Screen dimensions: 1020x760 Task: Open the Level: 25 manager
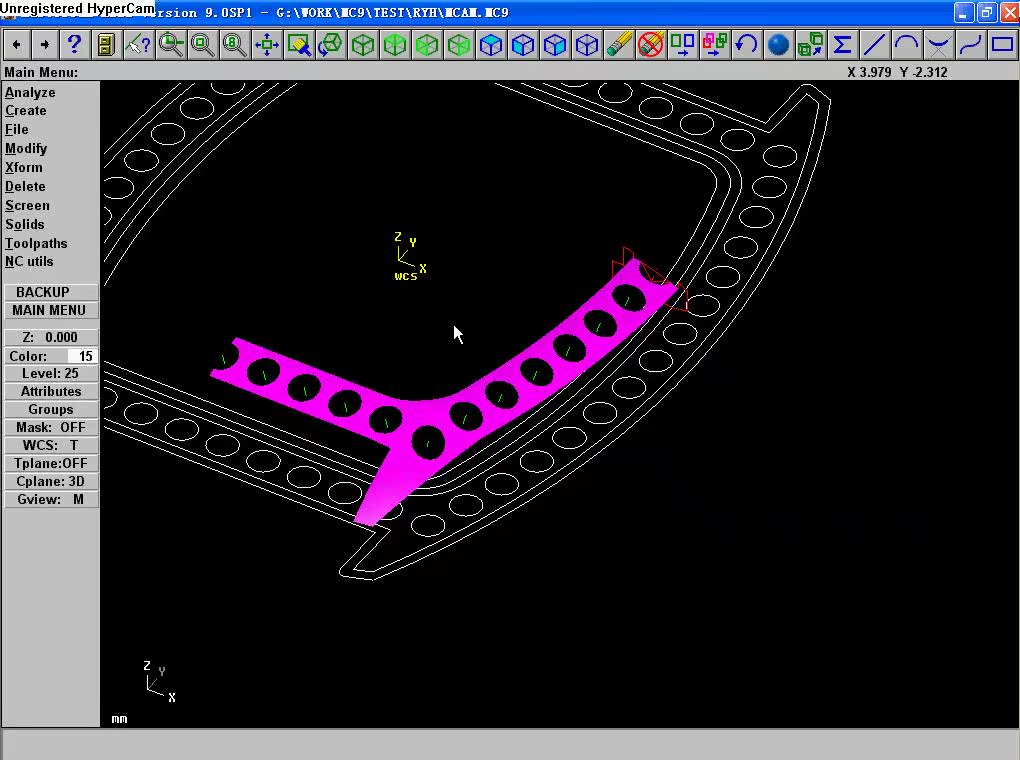click(51, 373)
